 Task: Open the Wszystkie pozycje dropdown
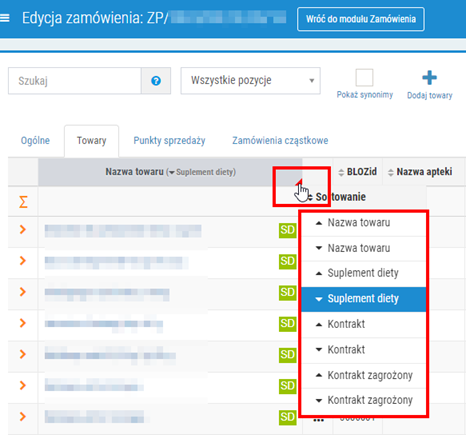pyautogui.click(x=251, y=81)
